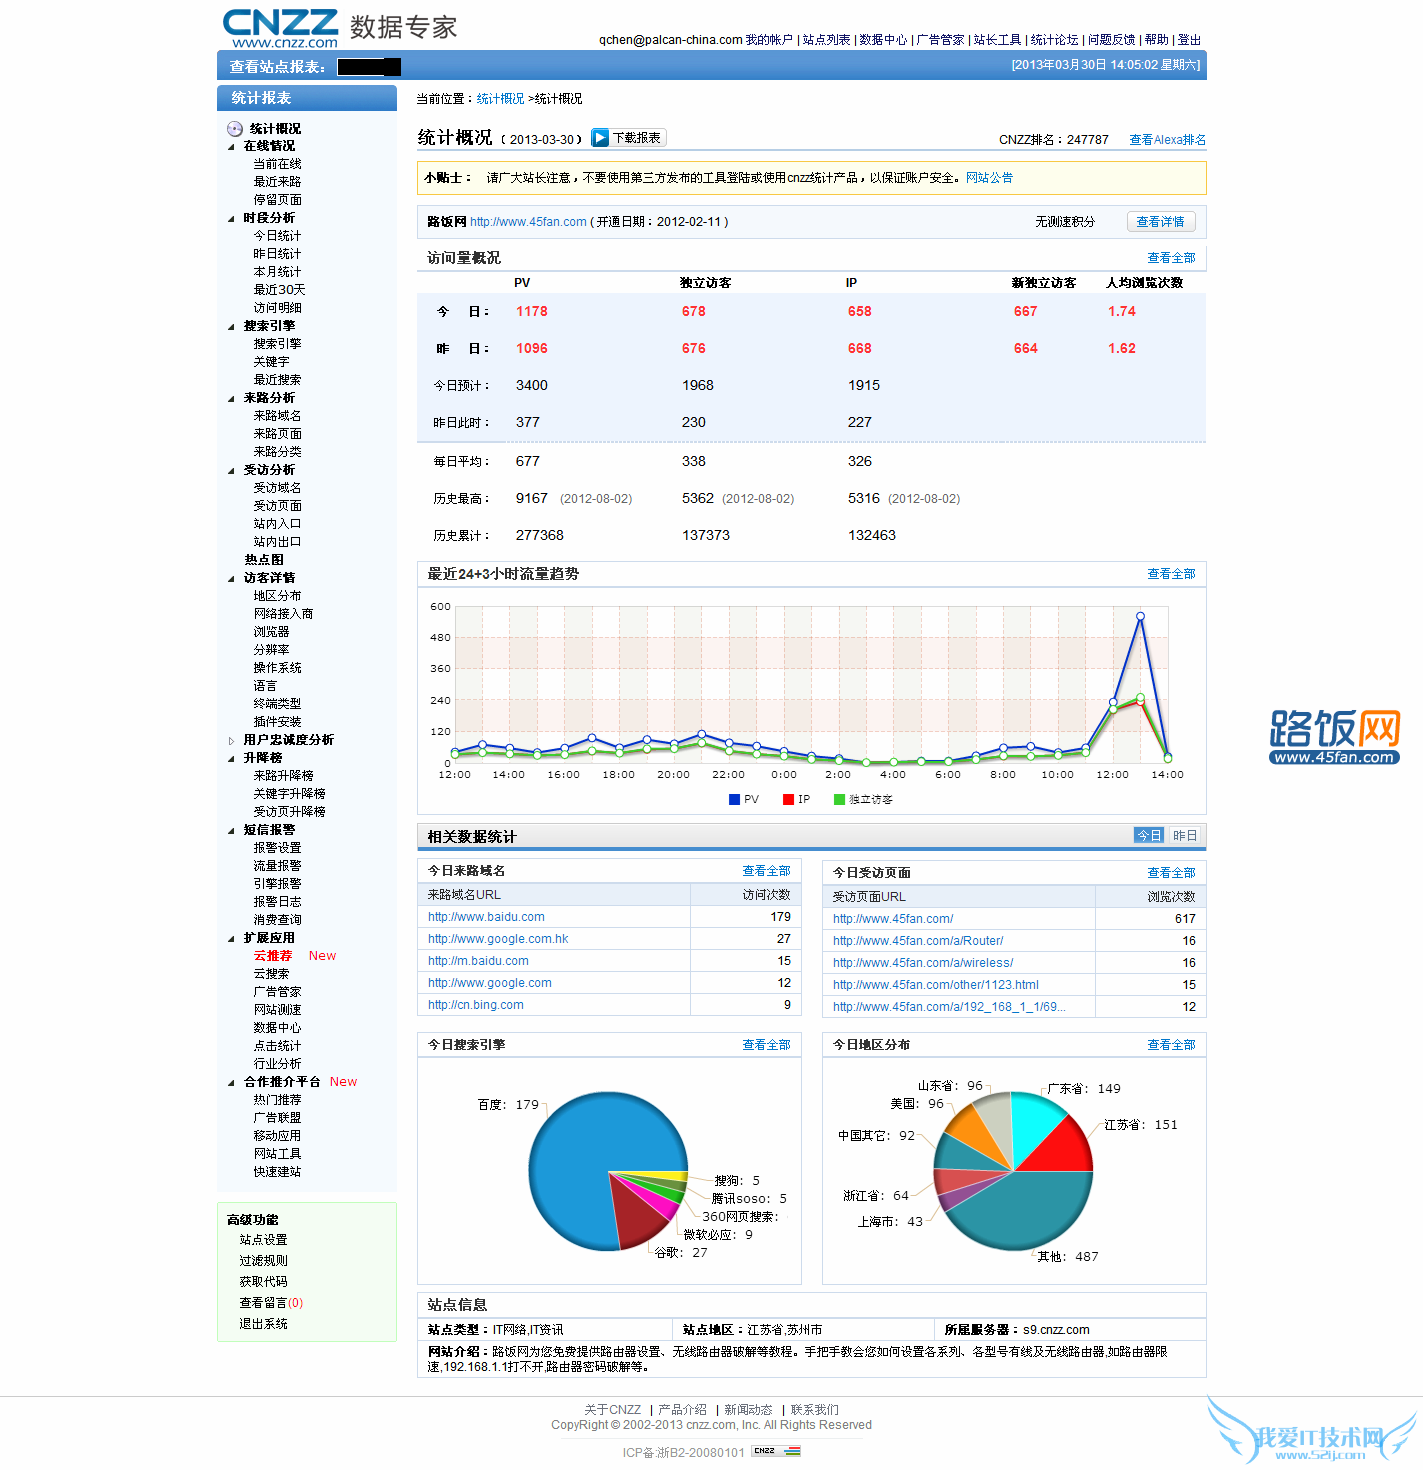Open the 网站公告 link in the tip

[989, 178]
